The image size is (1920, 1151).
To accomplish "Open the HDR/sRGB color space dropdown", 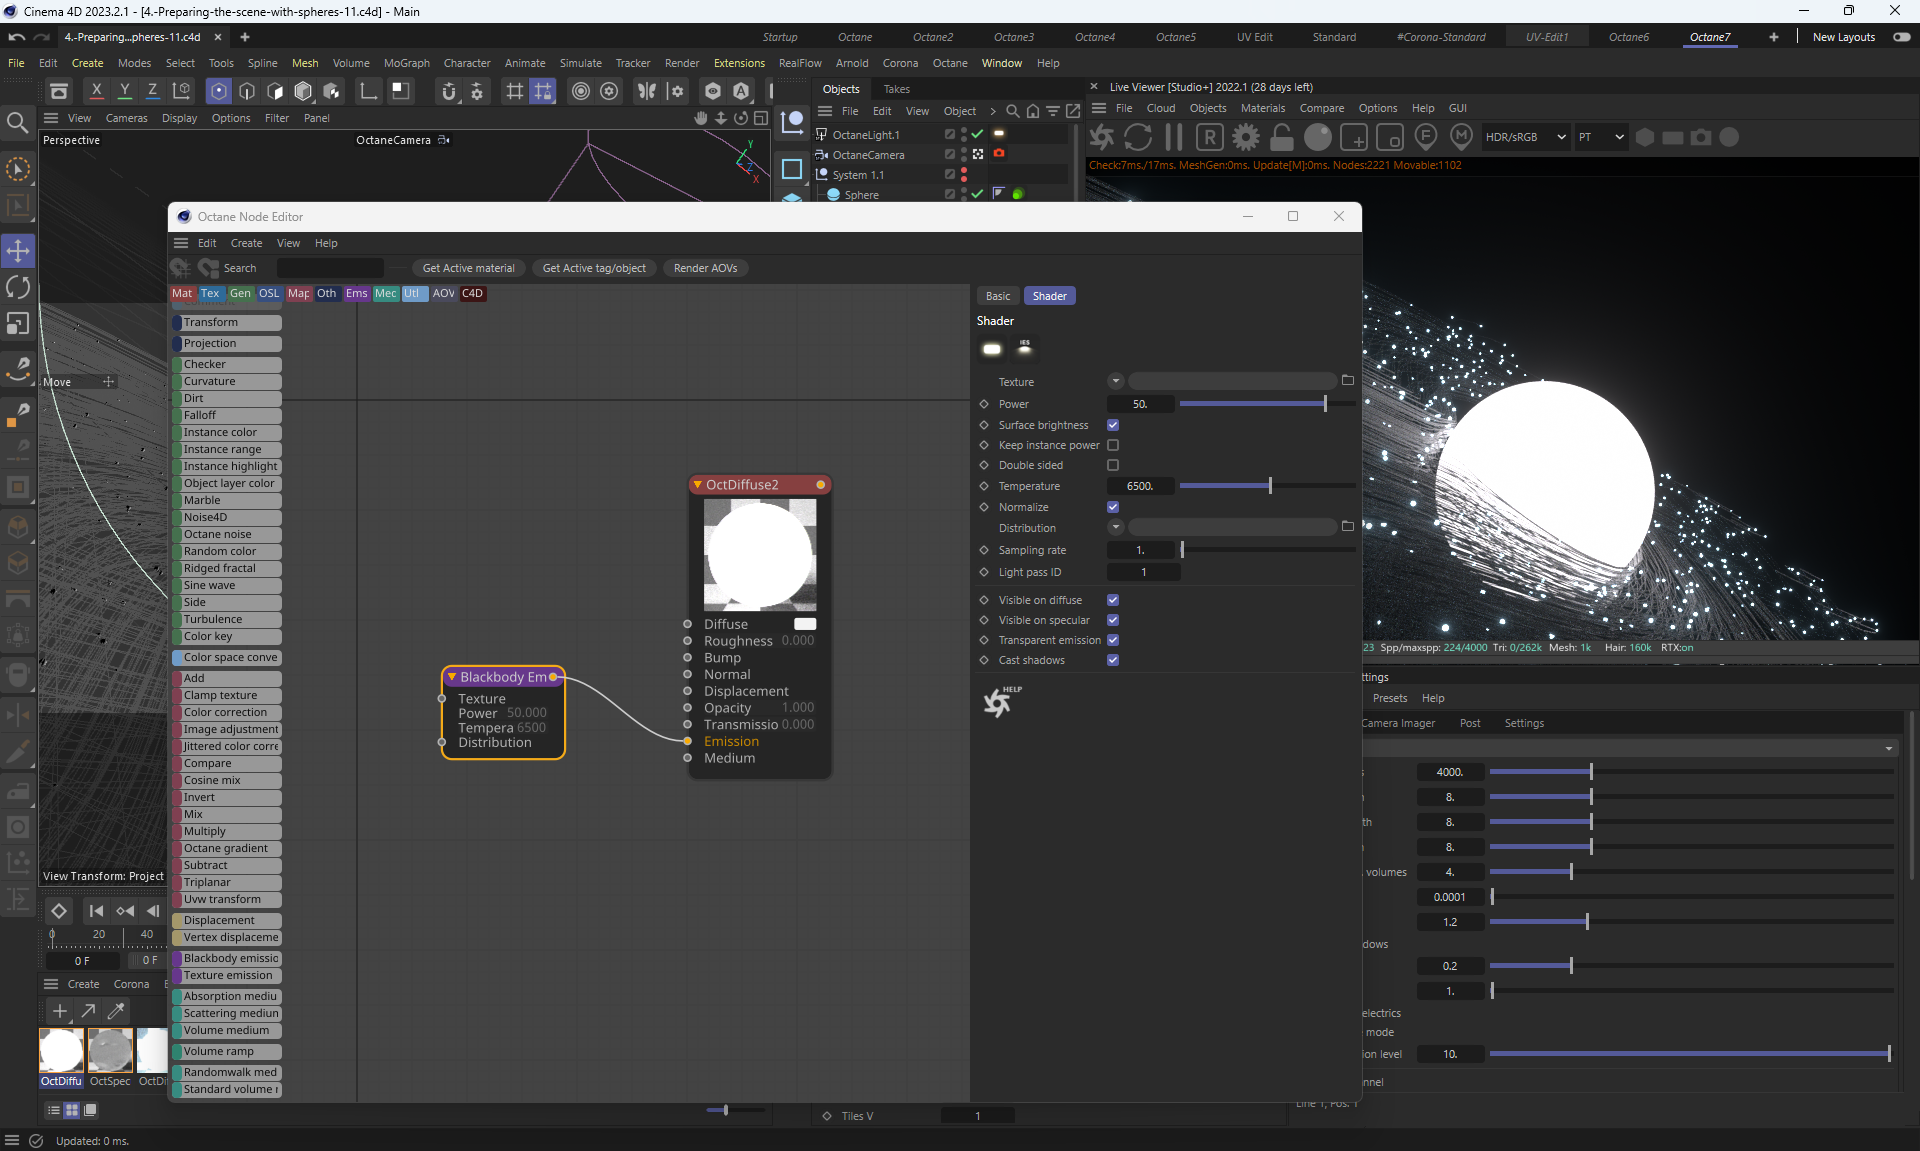I will [1525, 137].
